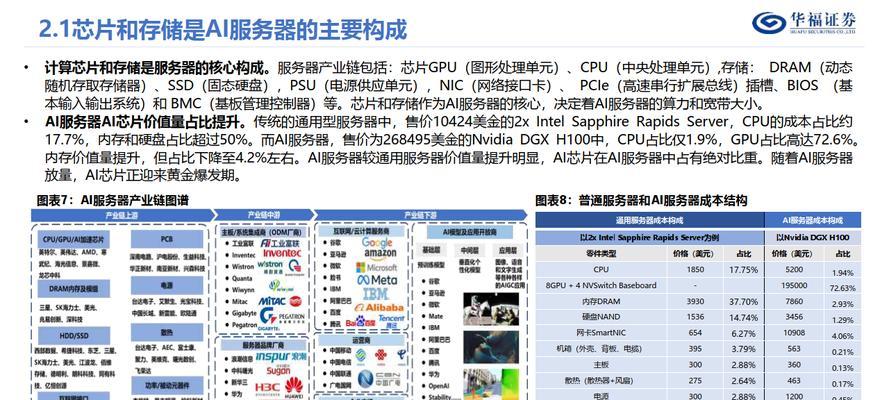Click the red China Unicom logo
This screenshot has height=400, width=889.
[381, 356]
